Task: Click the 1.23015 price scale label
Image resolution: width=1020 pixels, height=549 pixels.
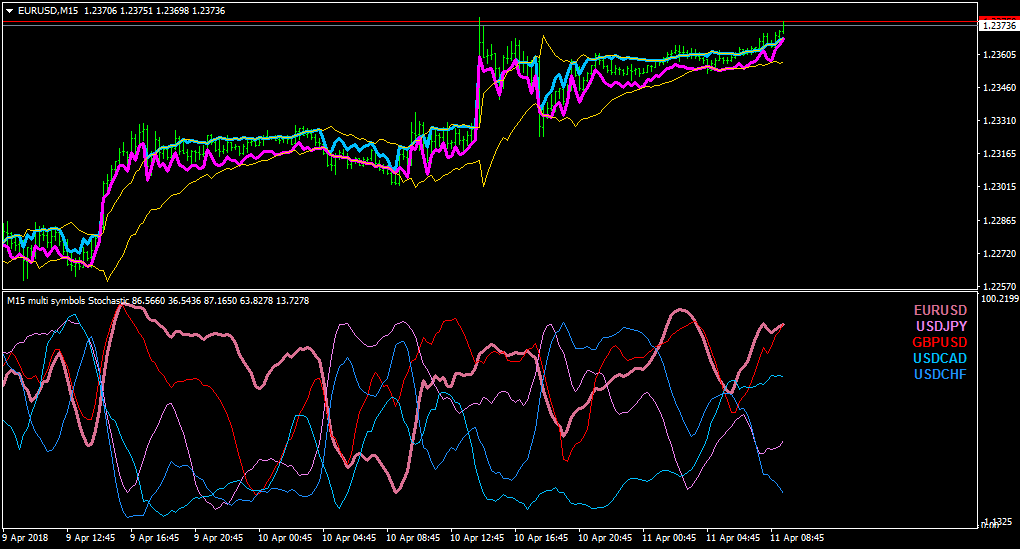Action: click(x=999, y=187)
